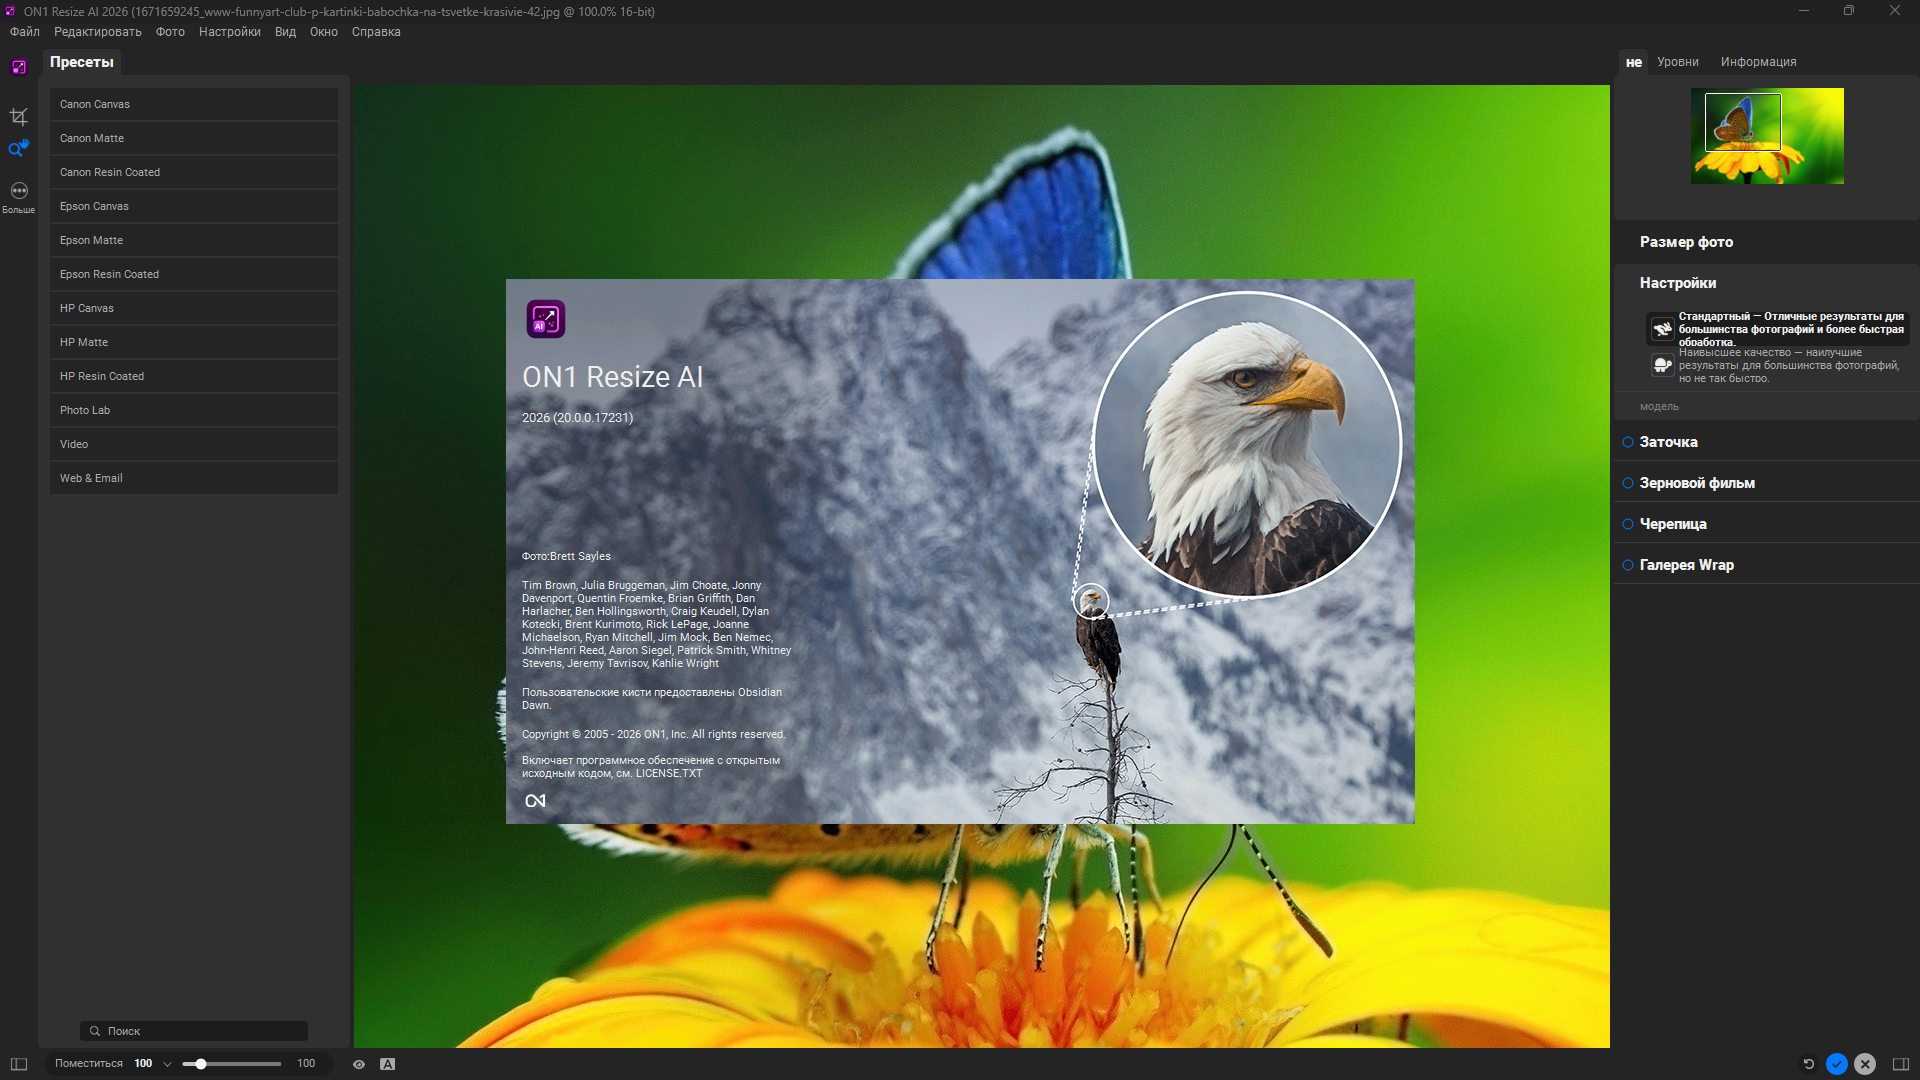Cancel with the gray X button
1920x1080 pixels.
pos(1865,1064)
